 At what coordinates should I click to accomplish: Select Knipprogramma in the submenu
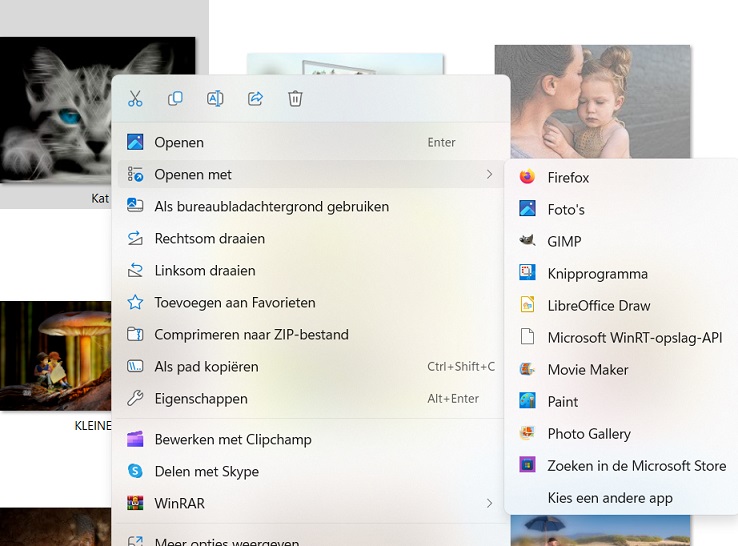click(x=597, y=274)
